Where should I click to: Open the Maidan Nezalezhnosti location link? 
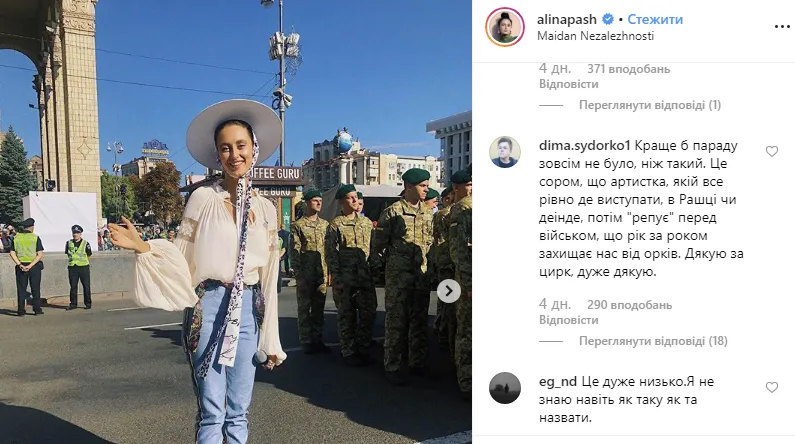click(x=595, y=36)
